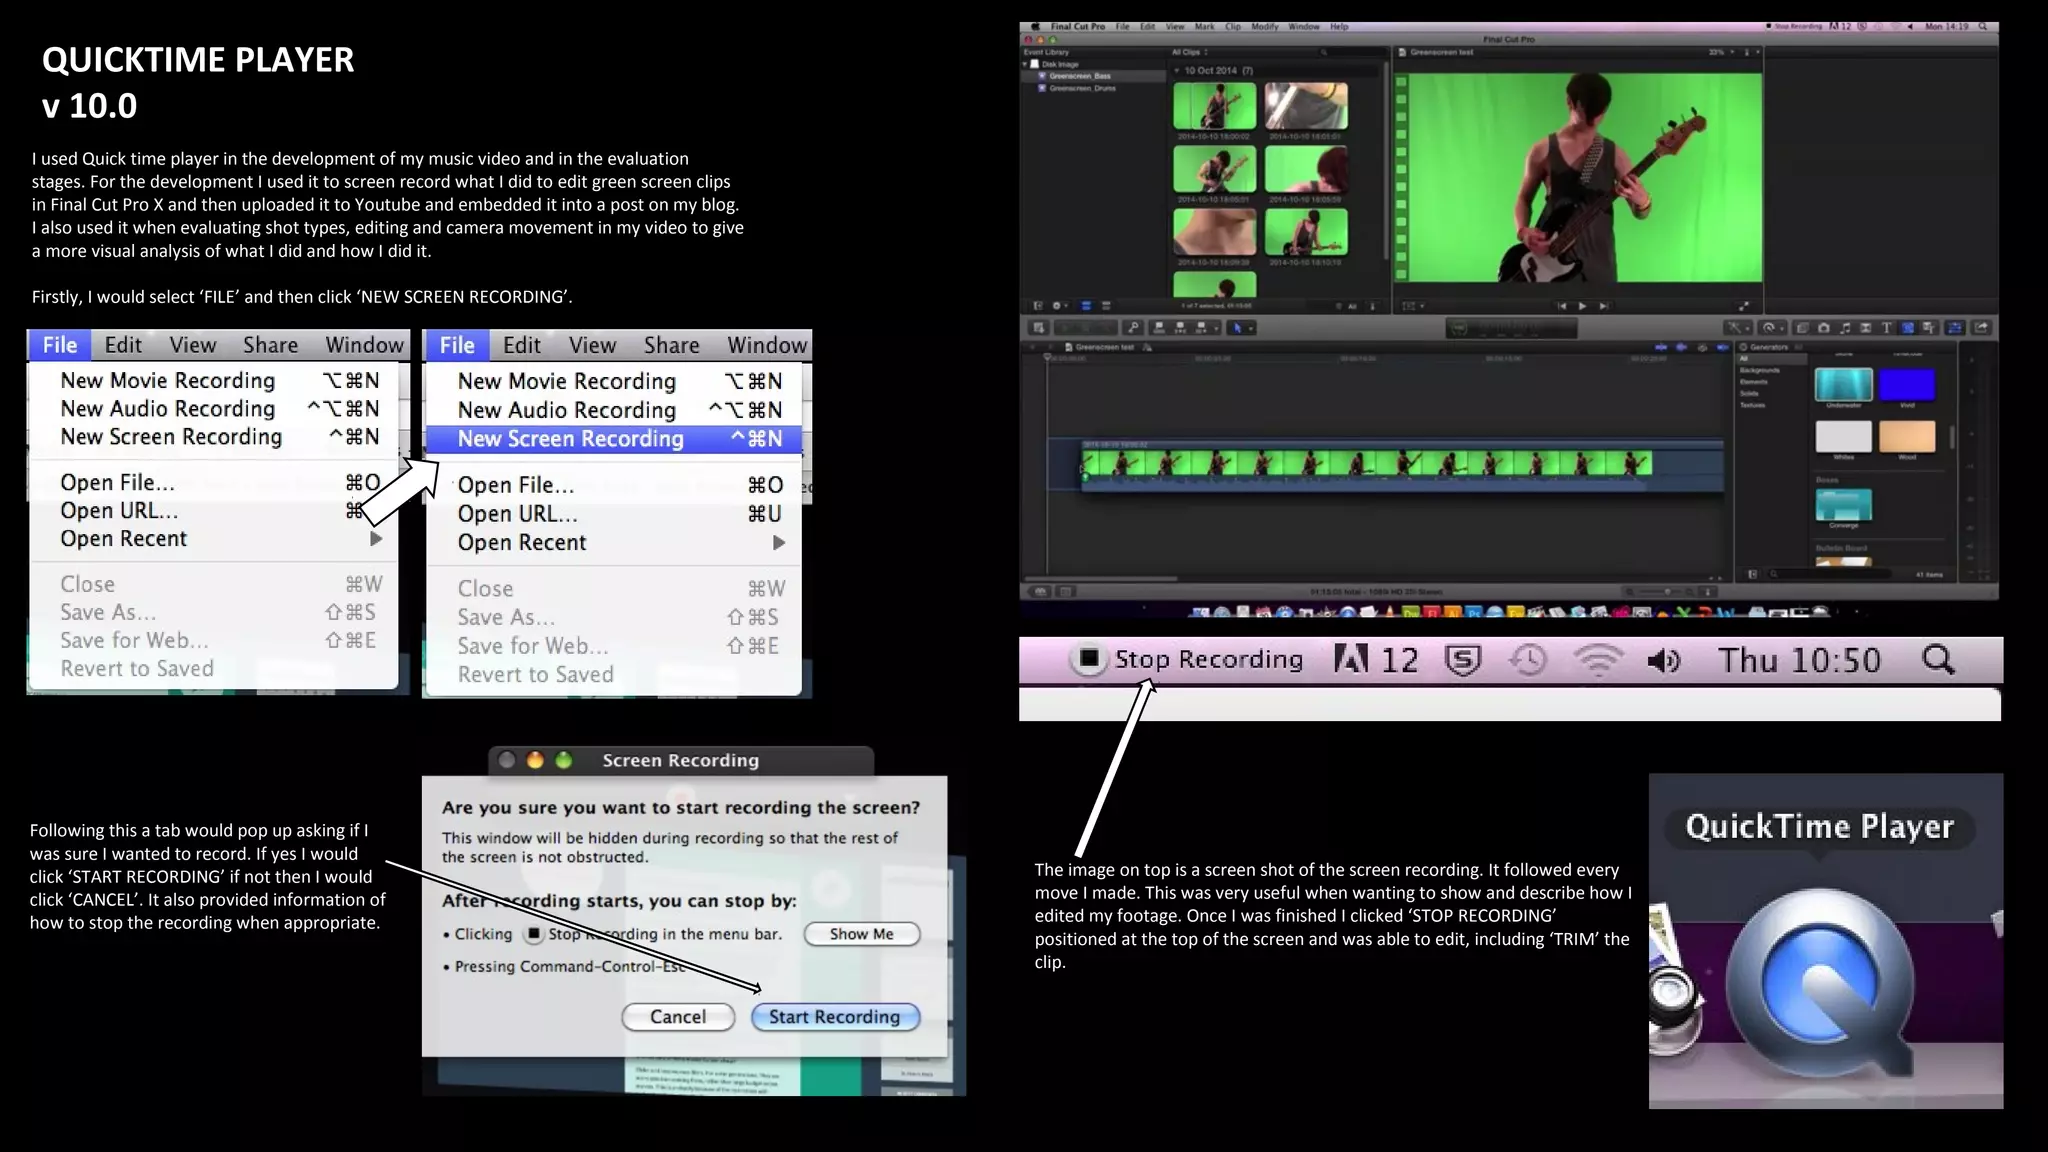Select the Solids category in Generators
The width and height of the screenshot is (2048, 1152).
tap(1749, 393)
